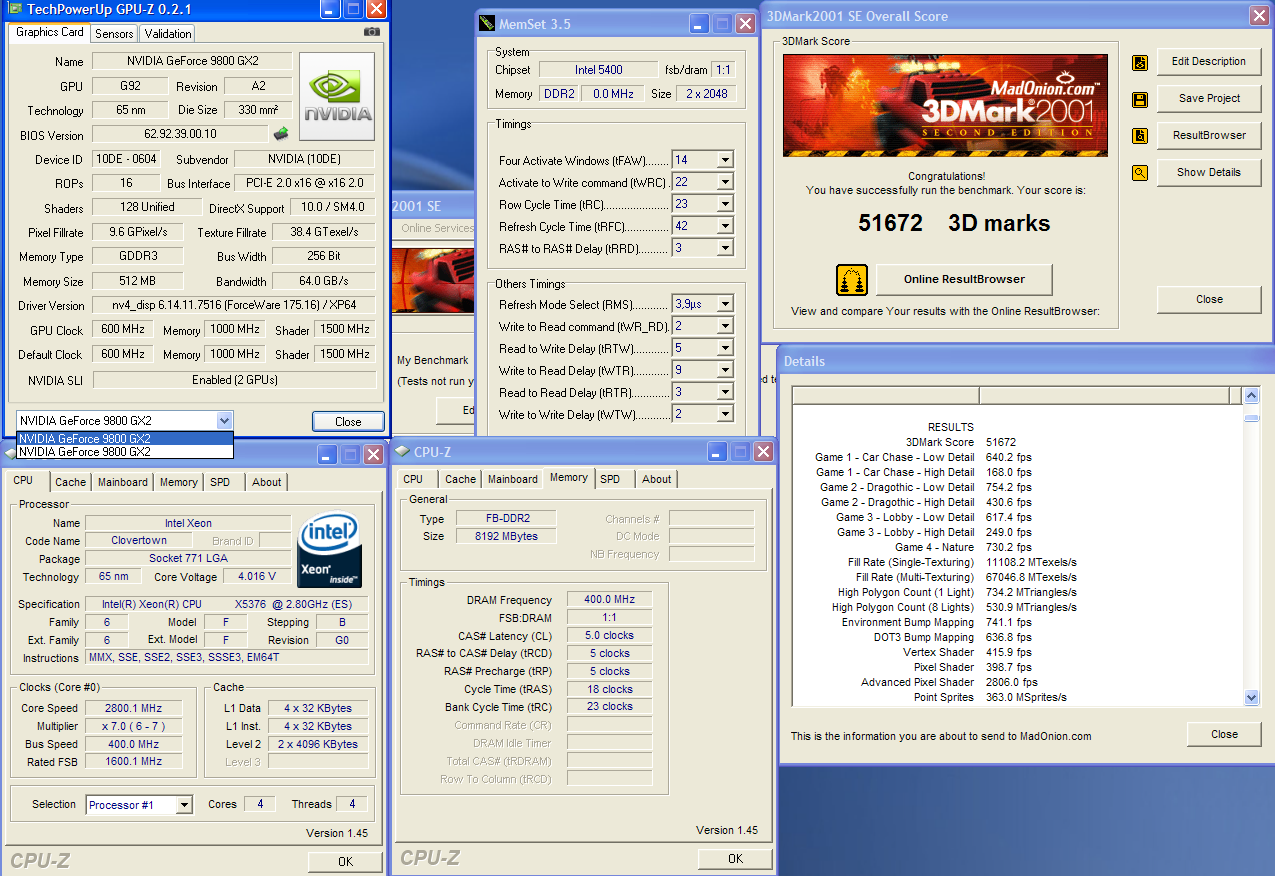Open the Write to Read Delay (tWTR) dropdown
The height and width of the screenshot is (876, 1275).
725,370
